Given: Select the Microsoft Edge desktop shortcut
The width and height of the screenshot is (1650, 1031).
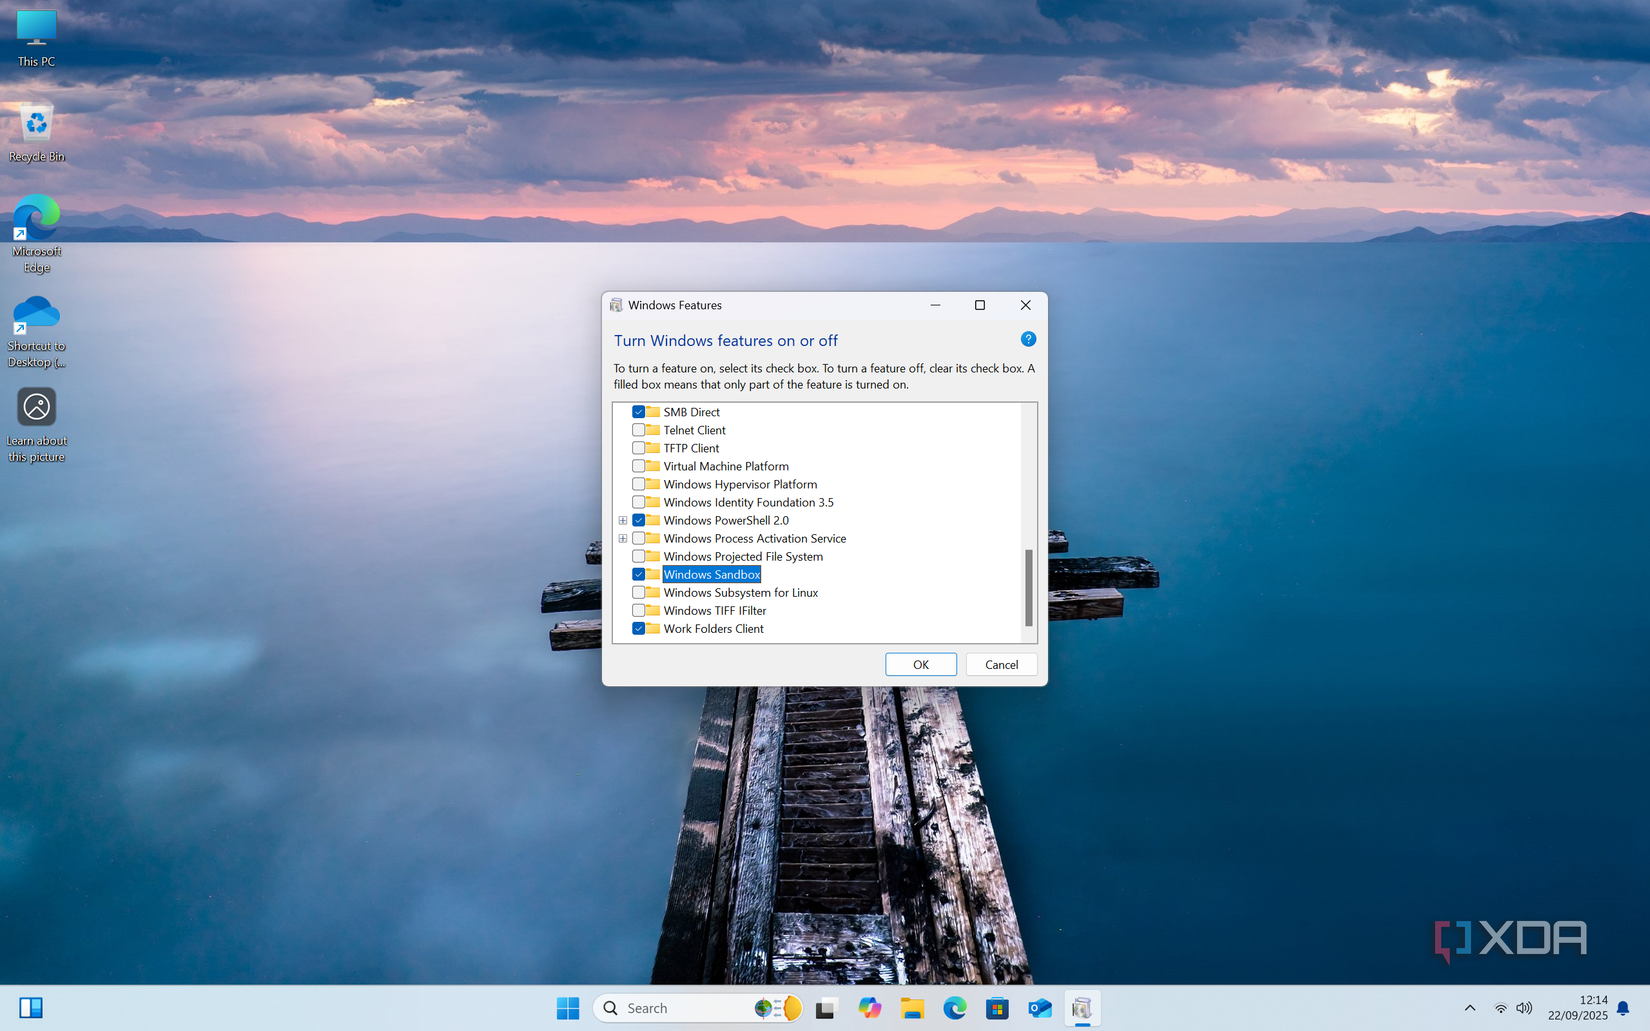Looking at the screenshot, I should (x=36, y=234).
